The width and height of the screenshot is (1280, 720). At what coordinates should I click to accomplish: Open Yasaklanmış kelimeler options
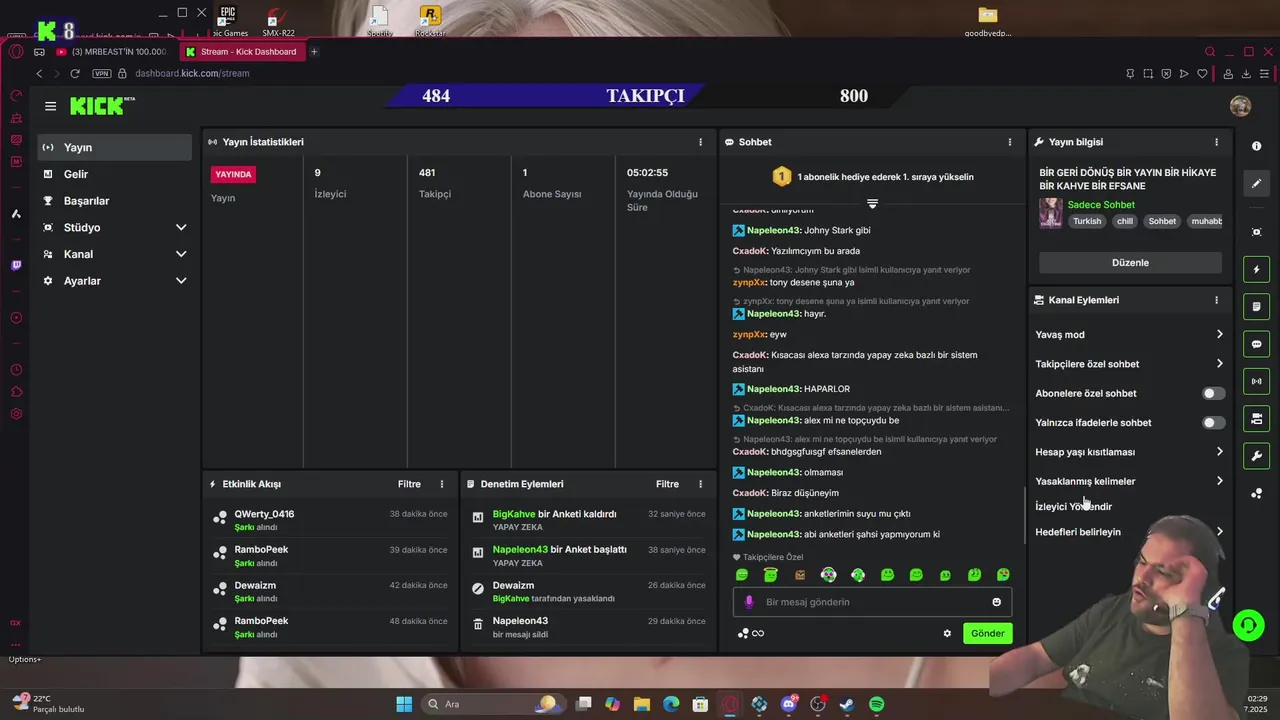(x=1130, y=481)
